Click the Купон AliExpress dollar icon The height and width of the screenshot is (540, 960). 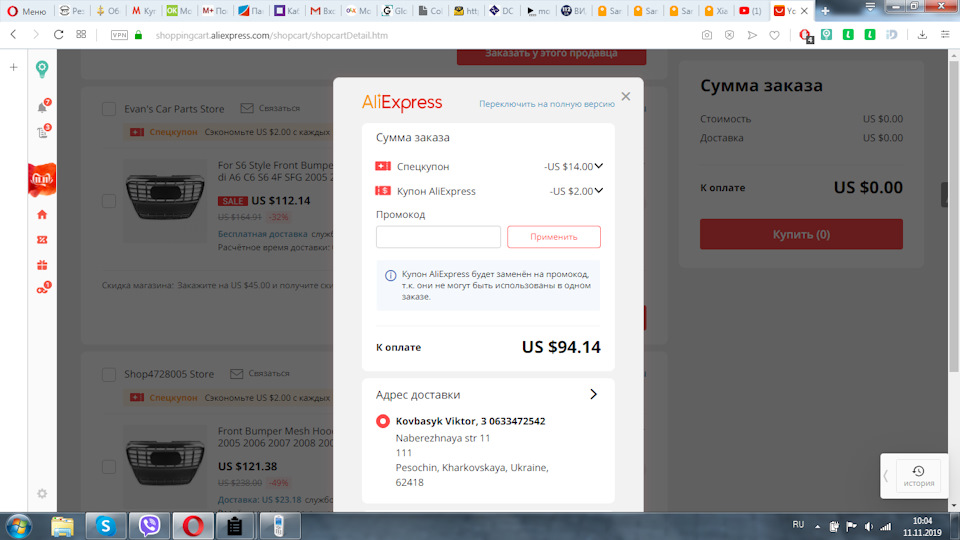tap(383, 191)
